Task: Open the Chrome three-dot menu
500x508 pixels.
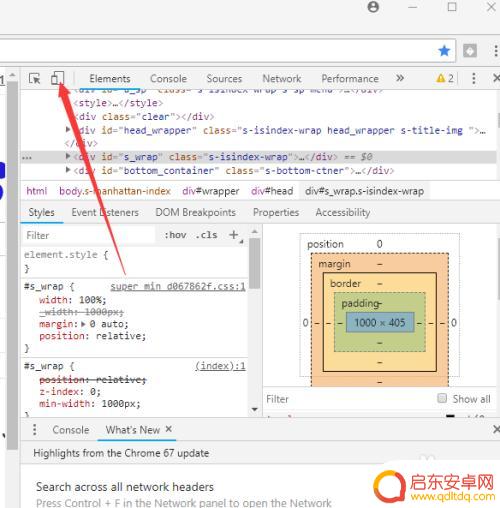Action: click(496, 51)
